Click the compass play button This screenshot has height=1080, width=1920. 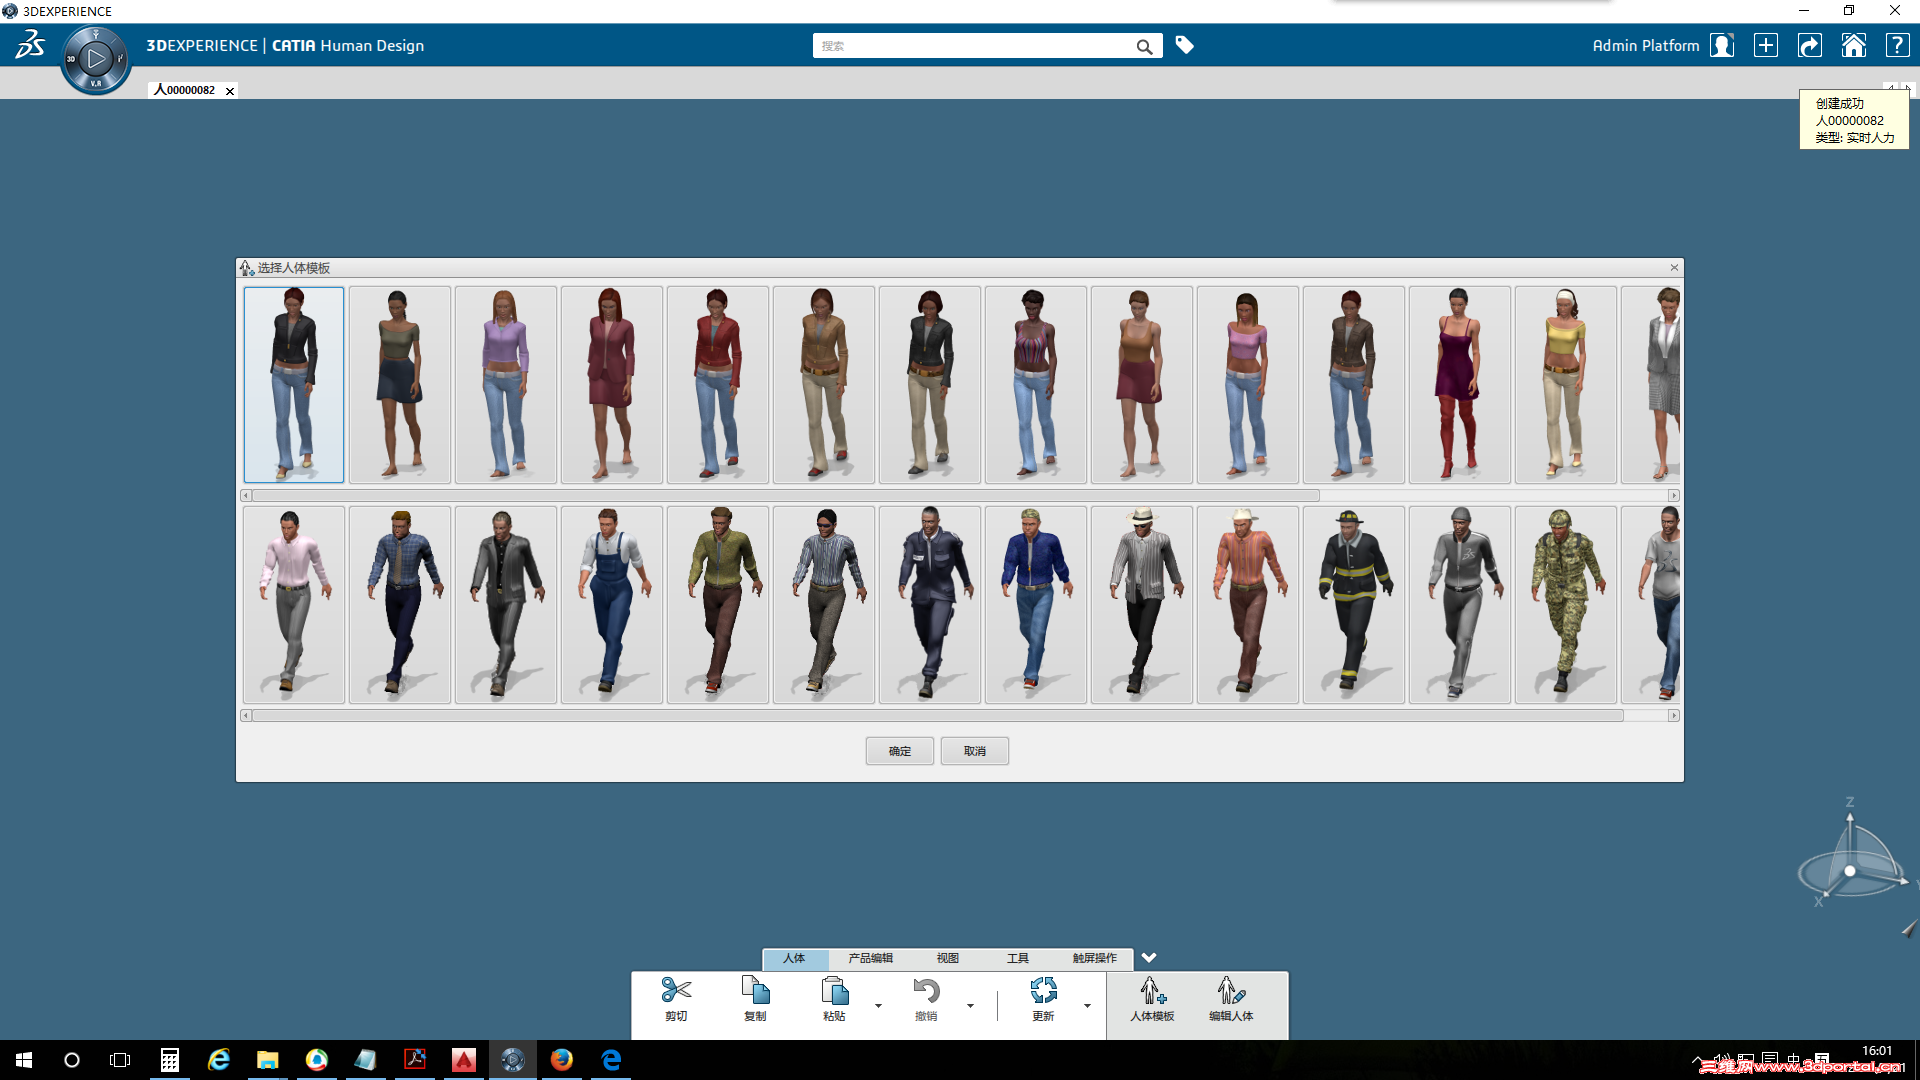pos(96,59)
